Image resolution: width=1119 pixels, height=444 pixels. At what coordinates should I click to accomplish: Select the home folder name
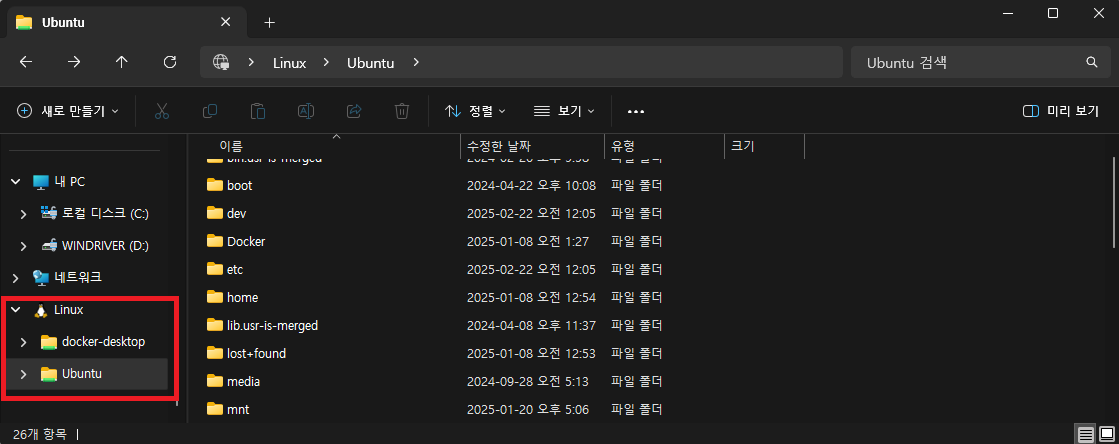coord(243,297)
